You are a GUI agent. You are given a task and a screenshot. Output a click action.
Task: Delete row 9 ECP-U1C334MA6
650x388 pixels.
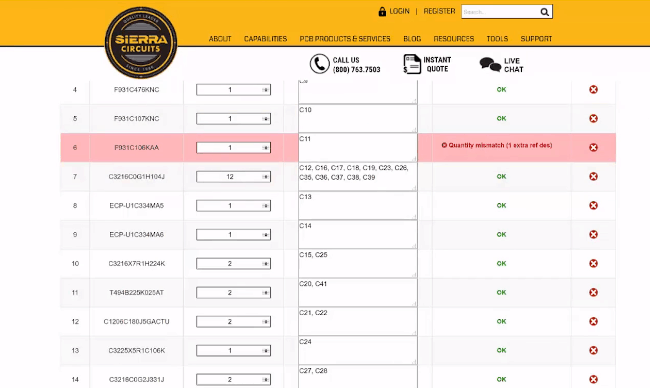[x=593, y=235]
